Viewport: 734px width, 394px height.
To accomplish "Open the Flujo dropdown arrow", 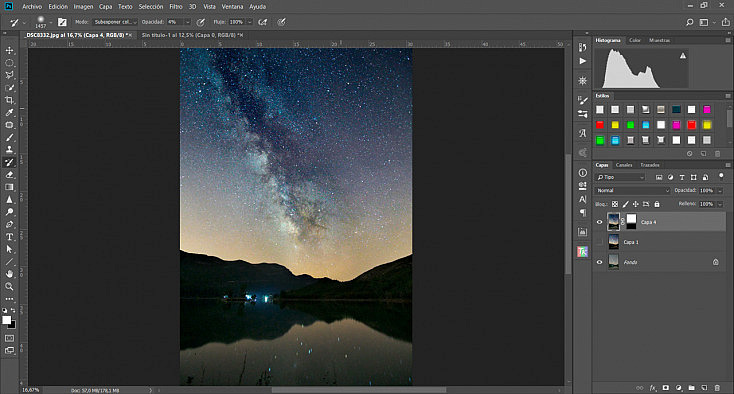I will pos(250,22).
